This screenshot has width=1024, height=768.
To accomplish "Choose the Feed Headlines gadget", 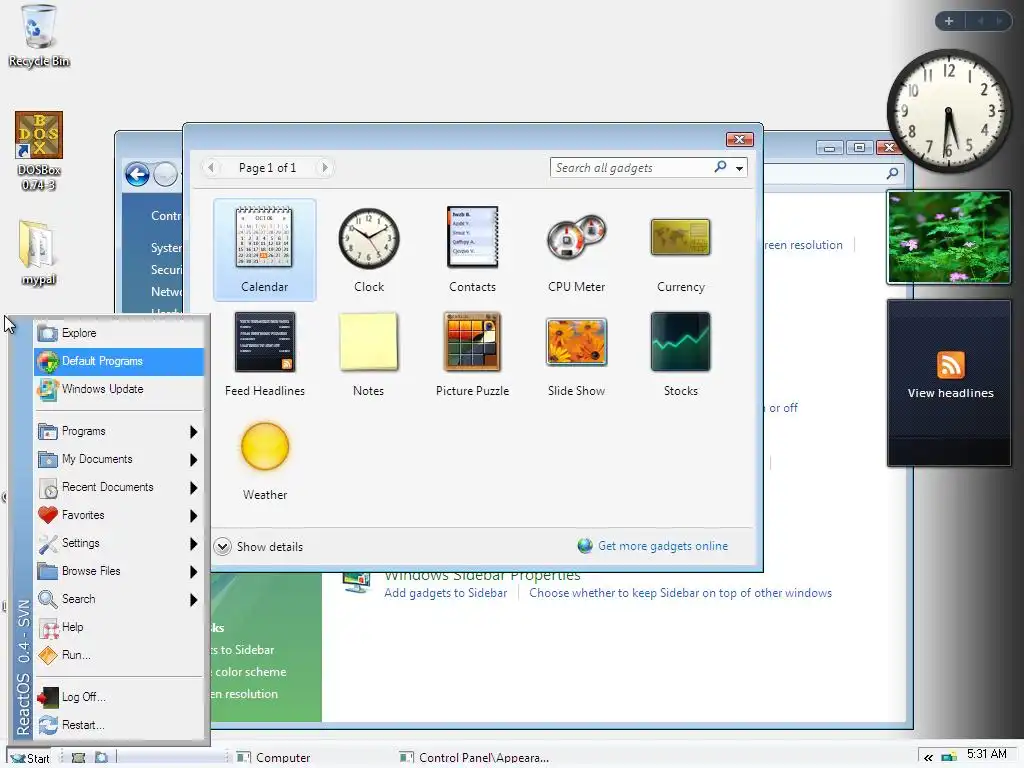I will (x=264, y=354).
